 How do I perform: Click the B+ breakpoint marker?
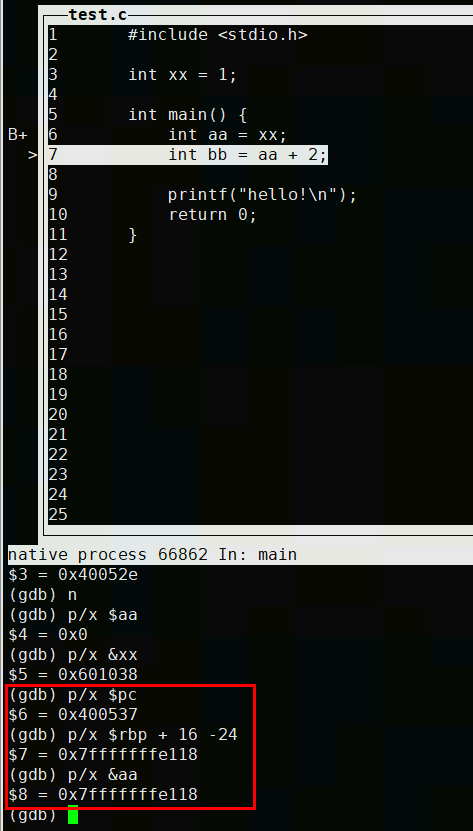tap(17, 135)
